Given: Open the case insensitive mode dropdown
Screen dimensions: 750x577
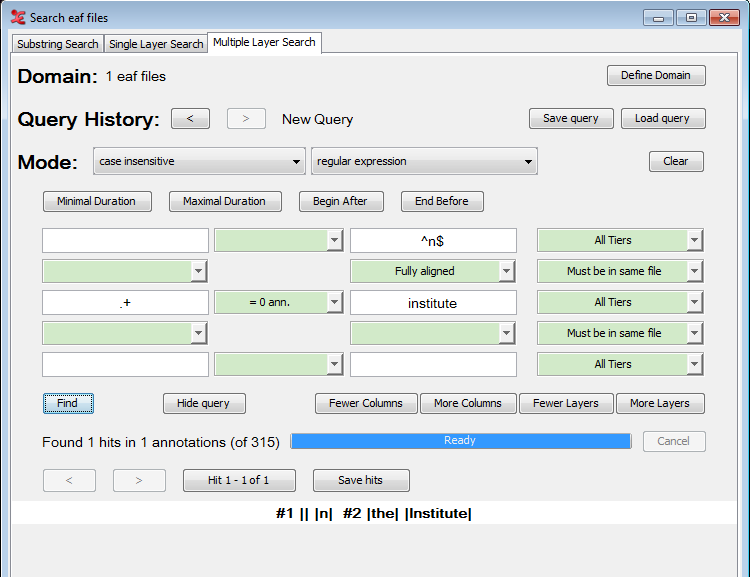Looking at the screenshot, I should [199, 161].
